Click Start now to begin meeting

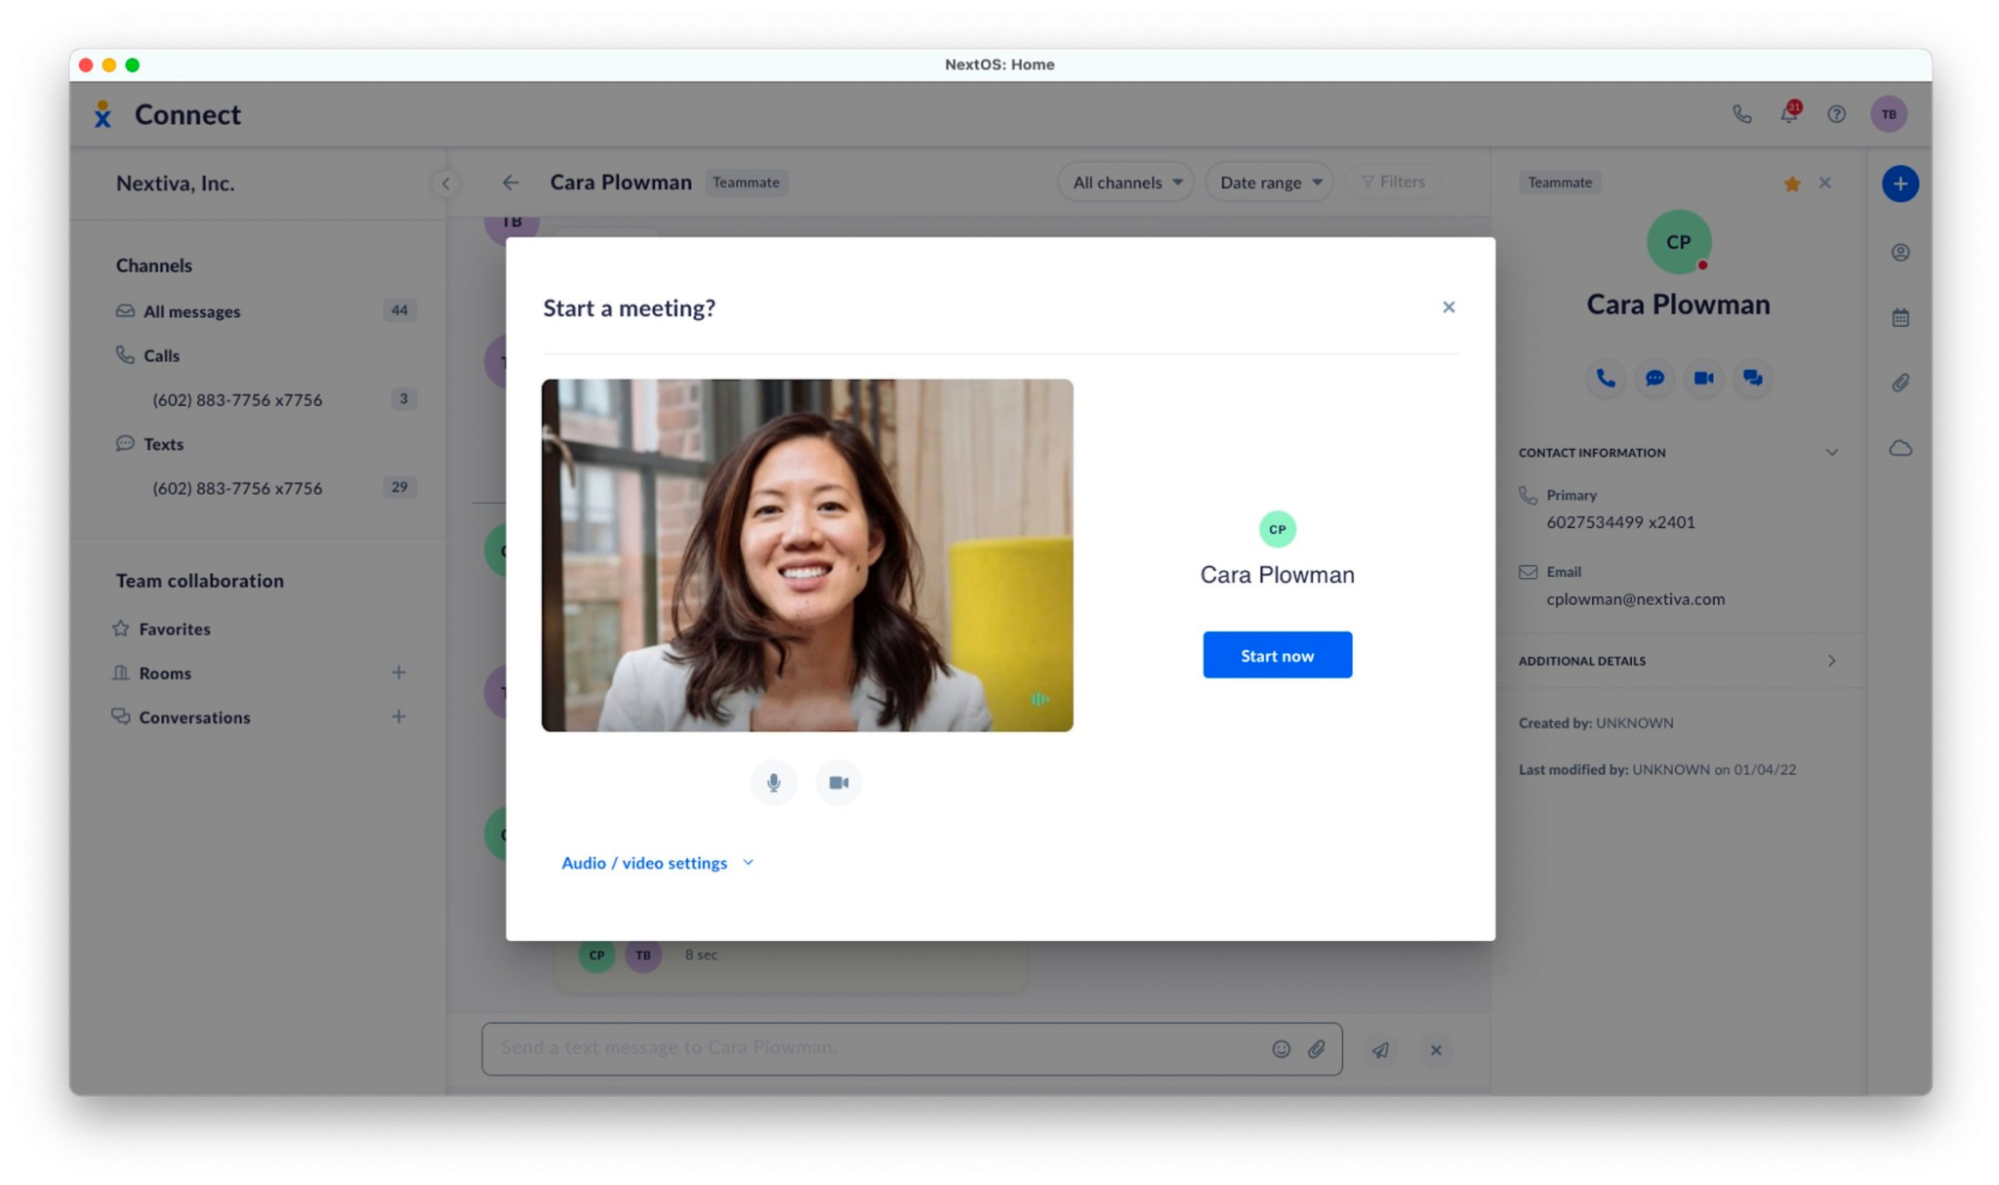1277,655
